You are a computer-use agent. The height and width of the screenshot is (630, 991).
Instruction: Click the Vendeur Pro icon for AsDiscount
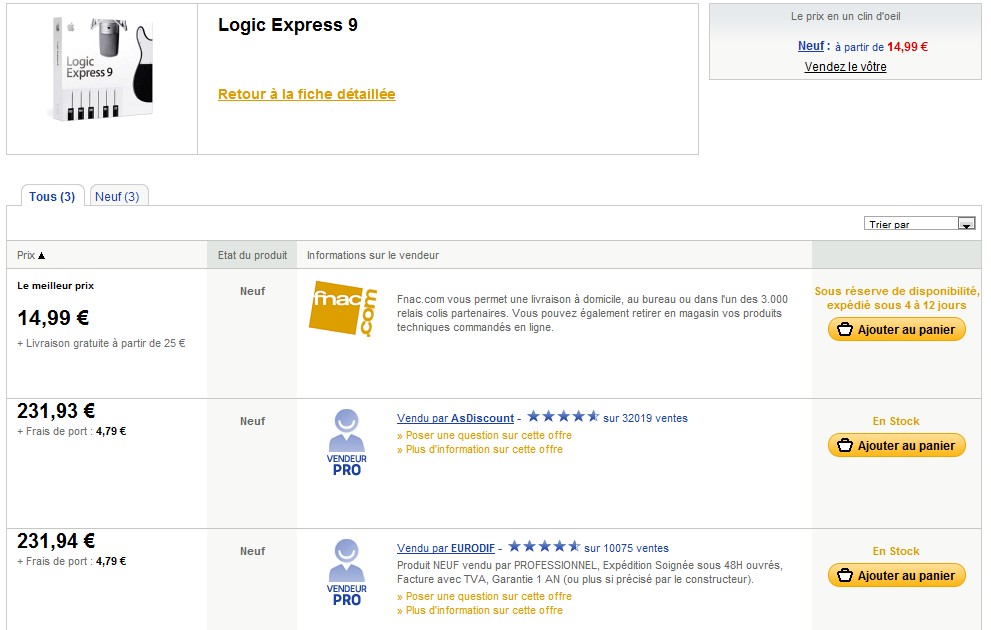tap(346, 442)
